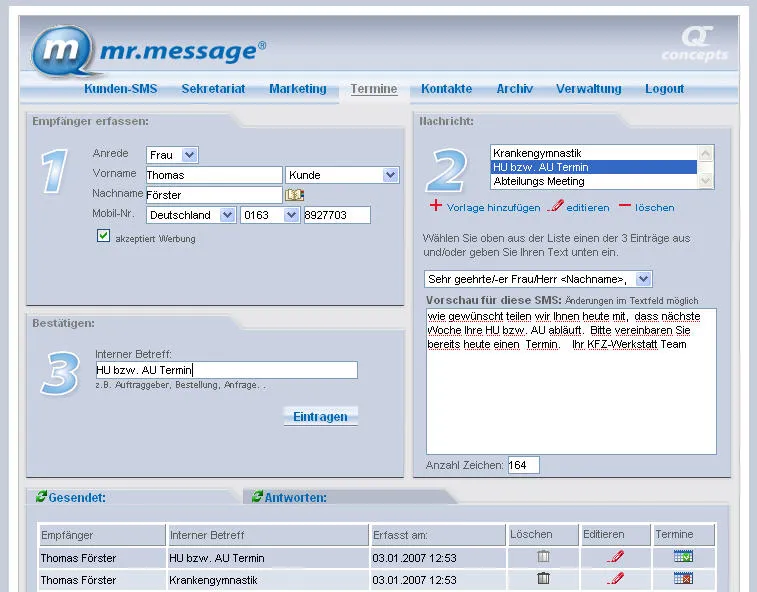
Task: Open the Anrede dropdown showing Frau
Action: click(172, 155)
